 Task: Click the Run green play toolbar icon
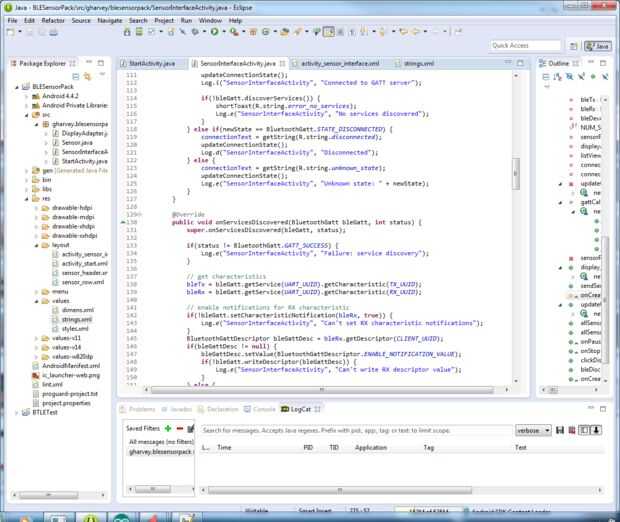coord(214,32)
